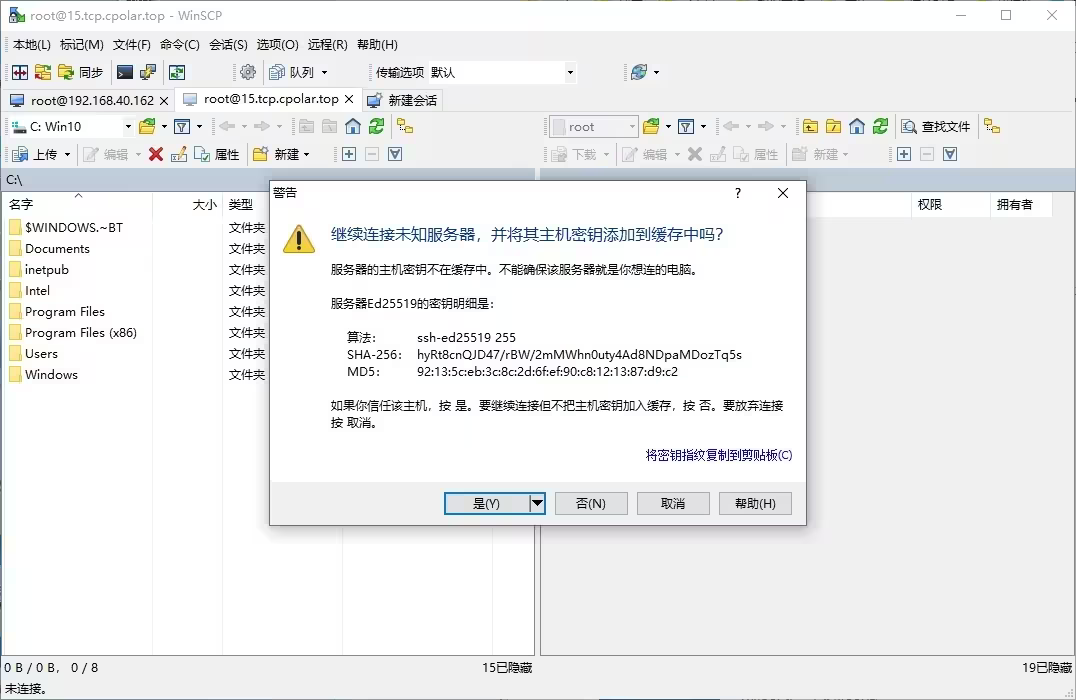The width and height of the screenshot is (1076, 700).
Task: Go to remote home directory icon
Action: pos(856,126)
